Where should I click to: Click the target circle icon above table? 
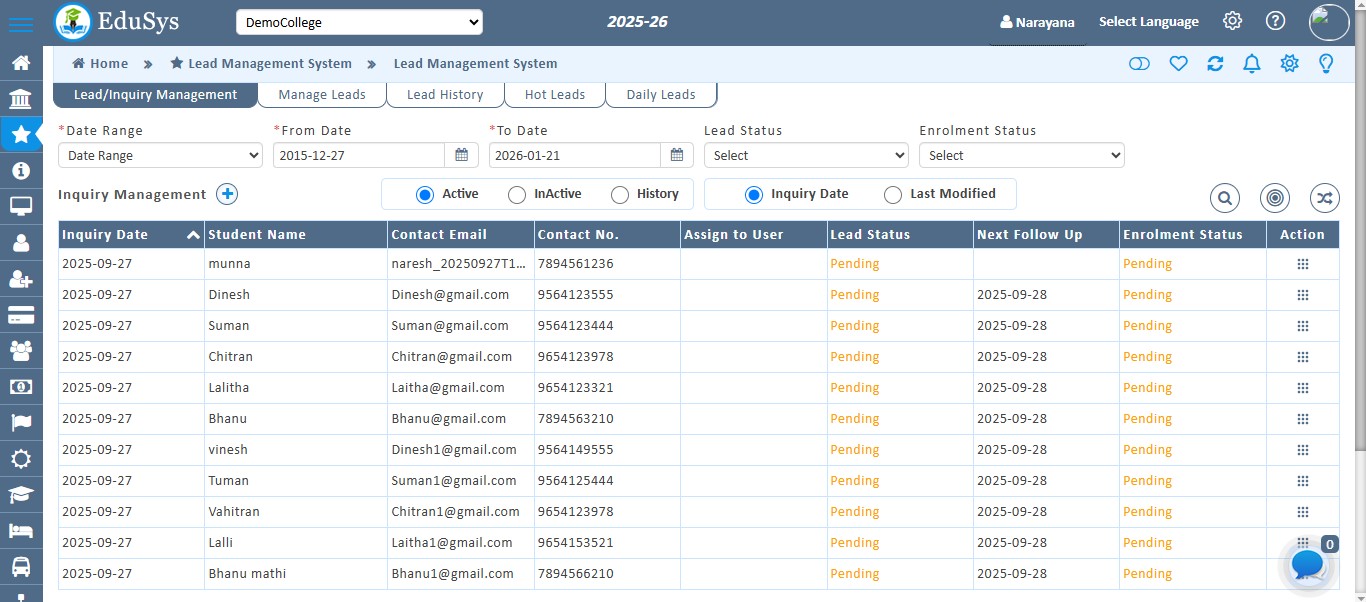(x=1275, y=198)
